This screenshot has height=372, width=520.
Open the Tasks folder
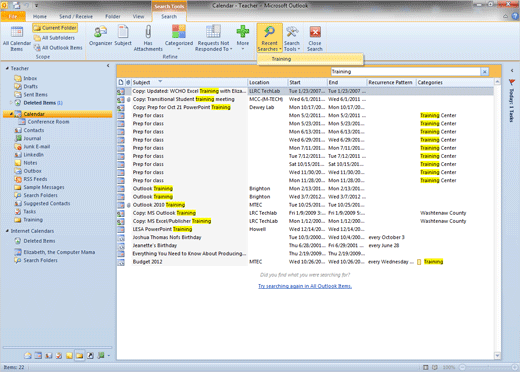click(29, 212)
